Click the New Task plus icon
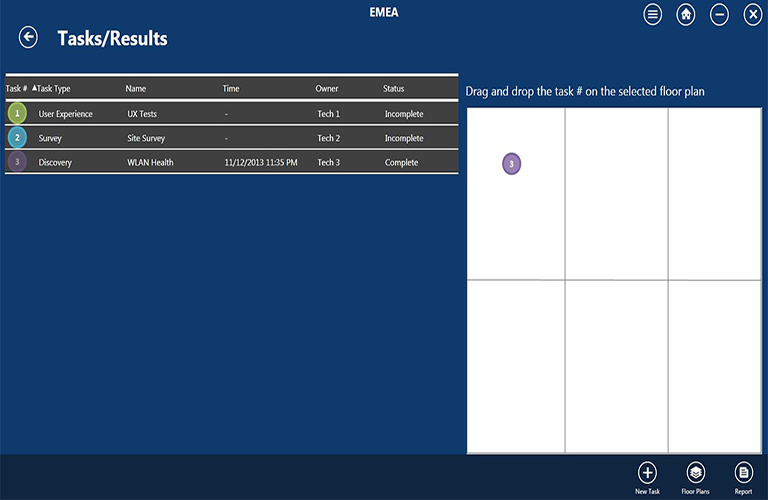 pos(647,472)
